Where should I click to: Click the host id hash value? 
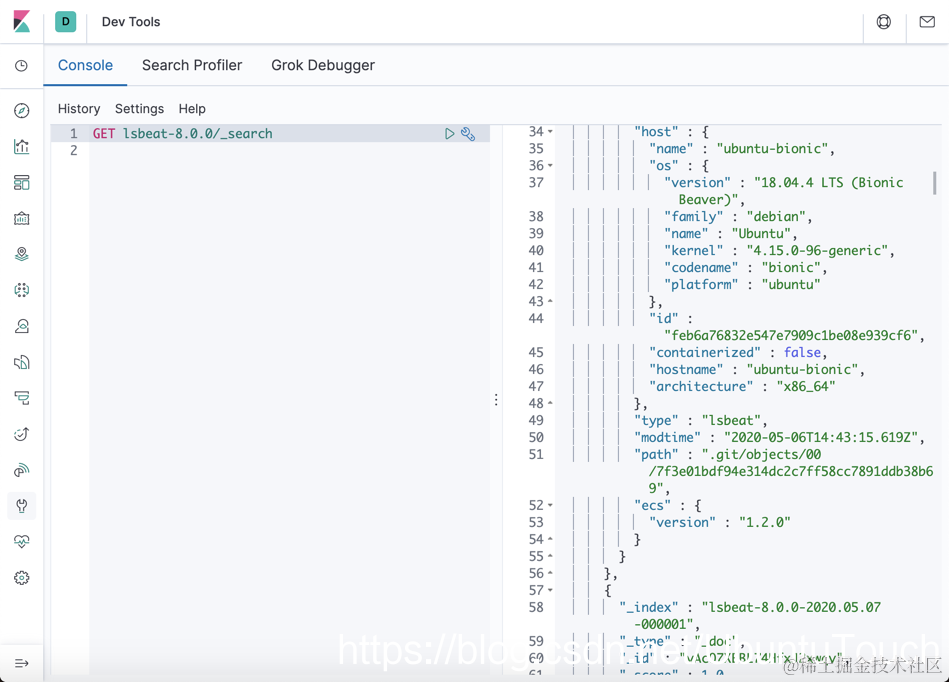[x=791, y=335]
